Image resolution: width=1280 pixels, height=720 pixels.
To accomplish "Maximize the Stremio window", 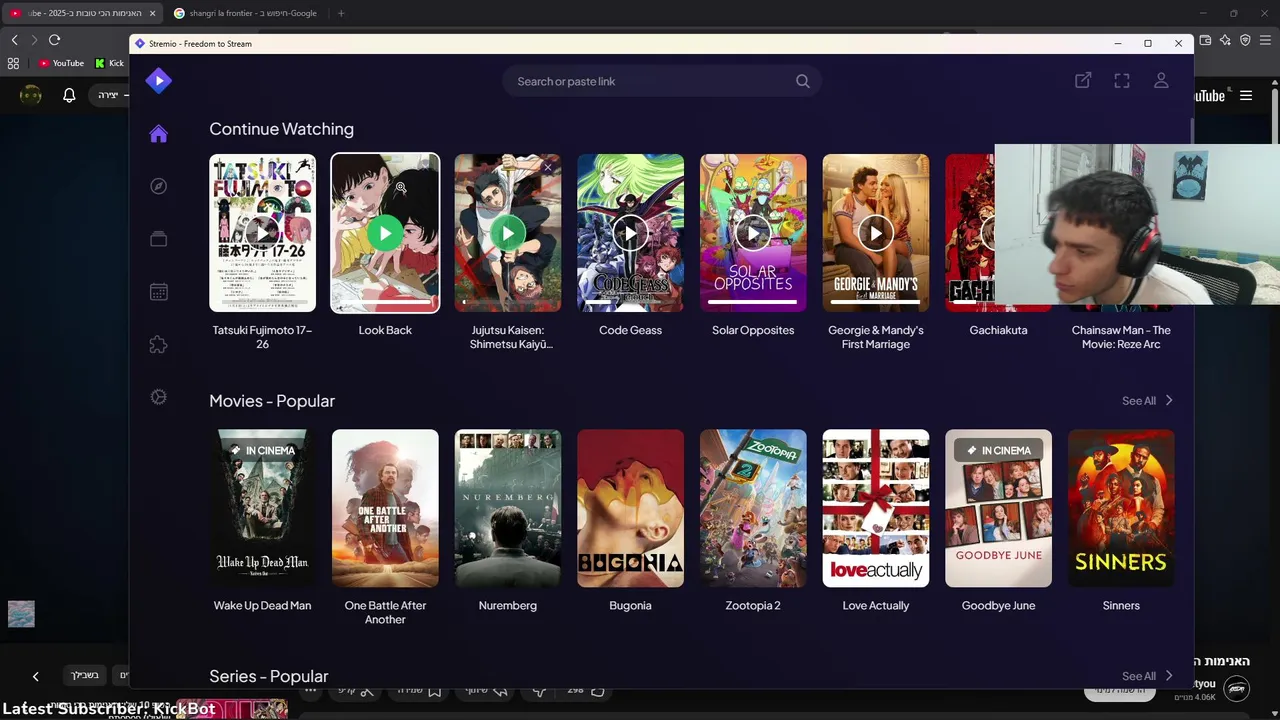I will tap(1148, 43).
